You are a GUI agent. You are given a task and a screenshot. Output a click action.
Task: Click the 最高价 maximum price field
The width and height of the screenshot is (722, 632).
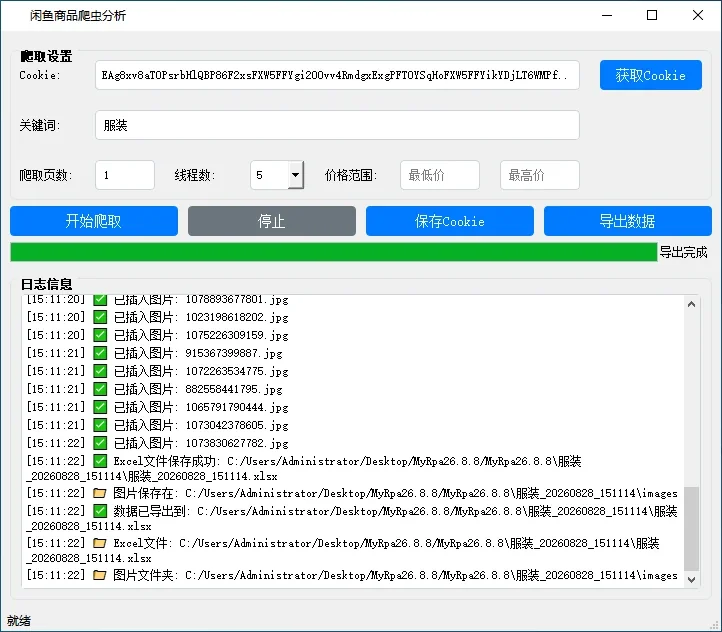click(x=540, y=175)
